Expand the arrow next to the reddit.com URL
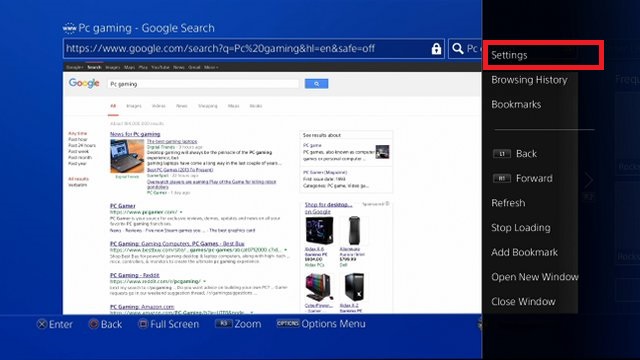The image size is (640, 360). (x=204, y=282)
